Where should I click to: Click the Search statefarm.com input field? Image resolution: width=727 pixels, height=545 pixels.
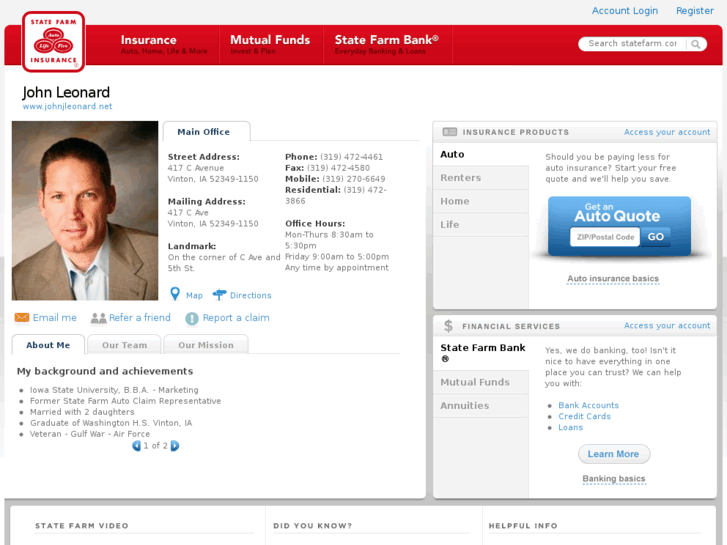click(633, 44)
